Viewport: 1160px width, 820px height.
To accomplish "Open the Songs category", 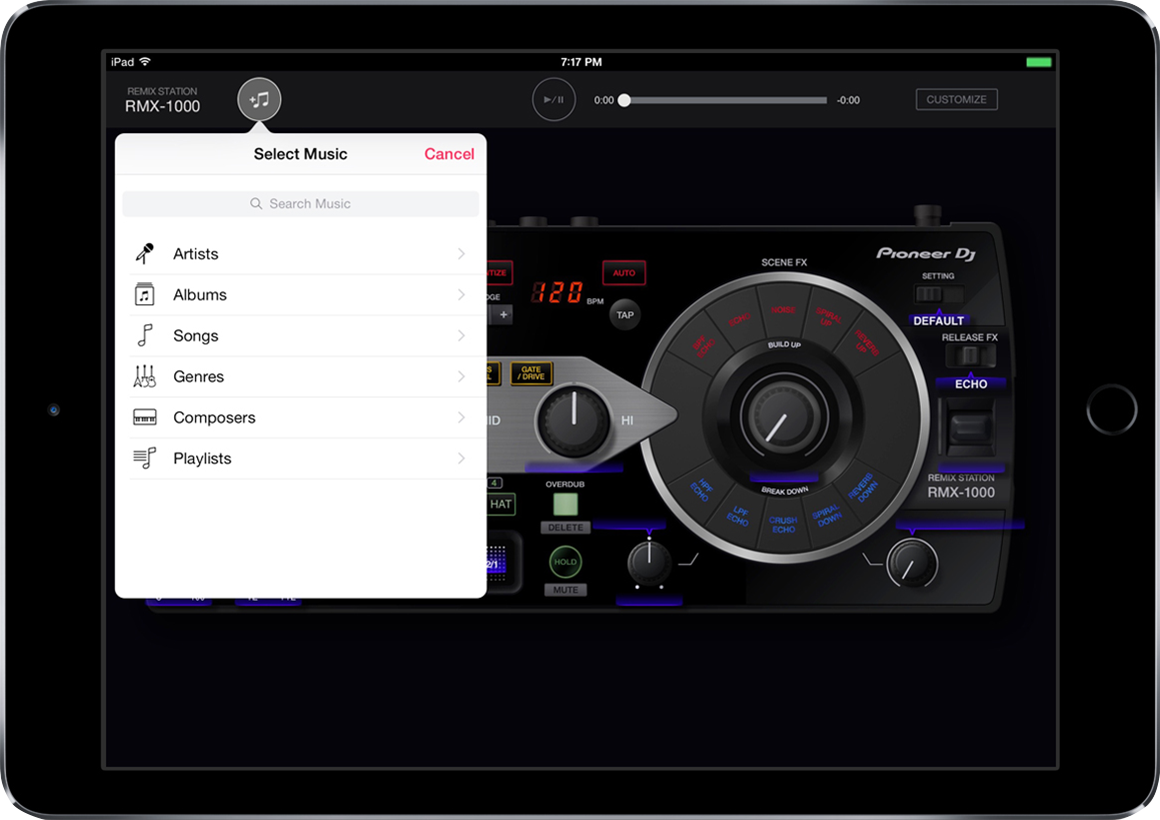I will (300, 336).
